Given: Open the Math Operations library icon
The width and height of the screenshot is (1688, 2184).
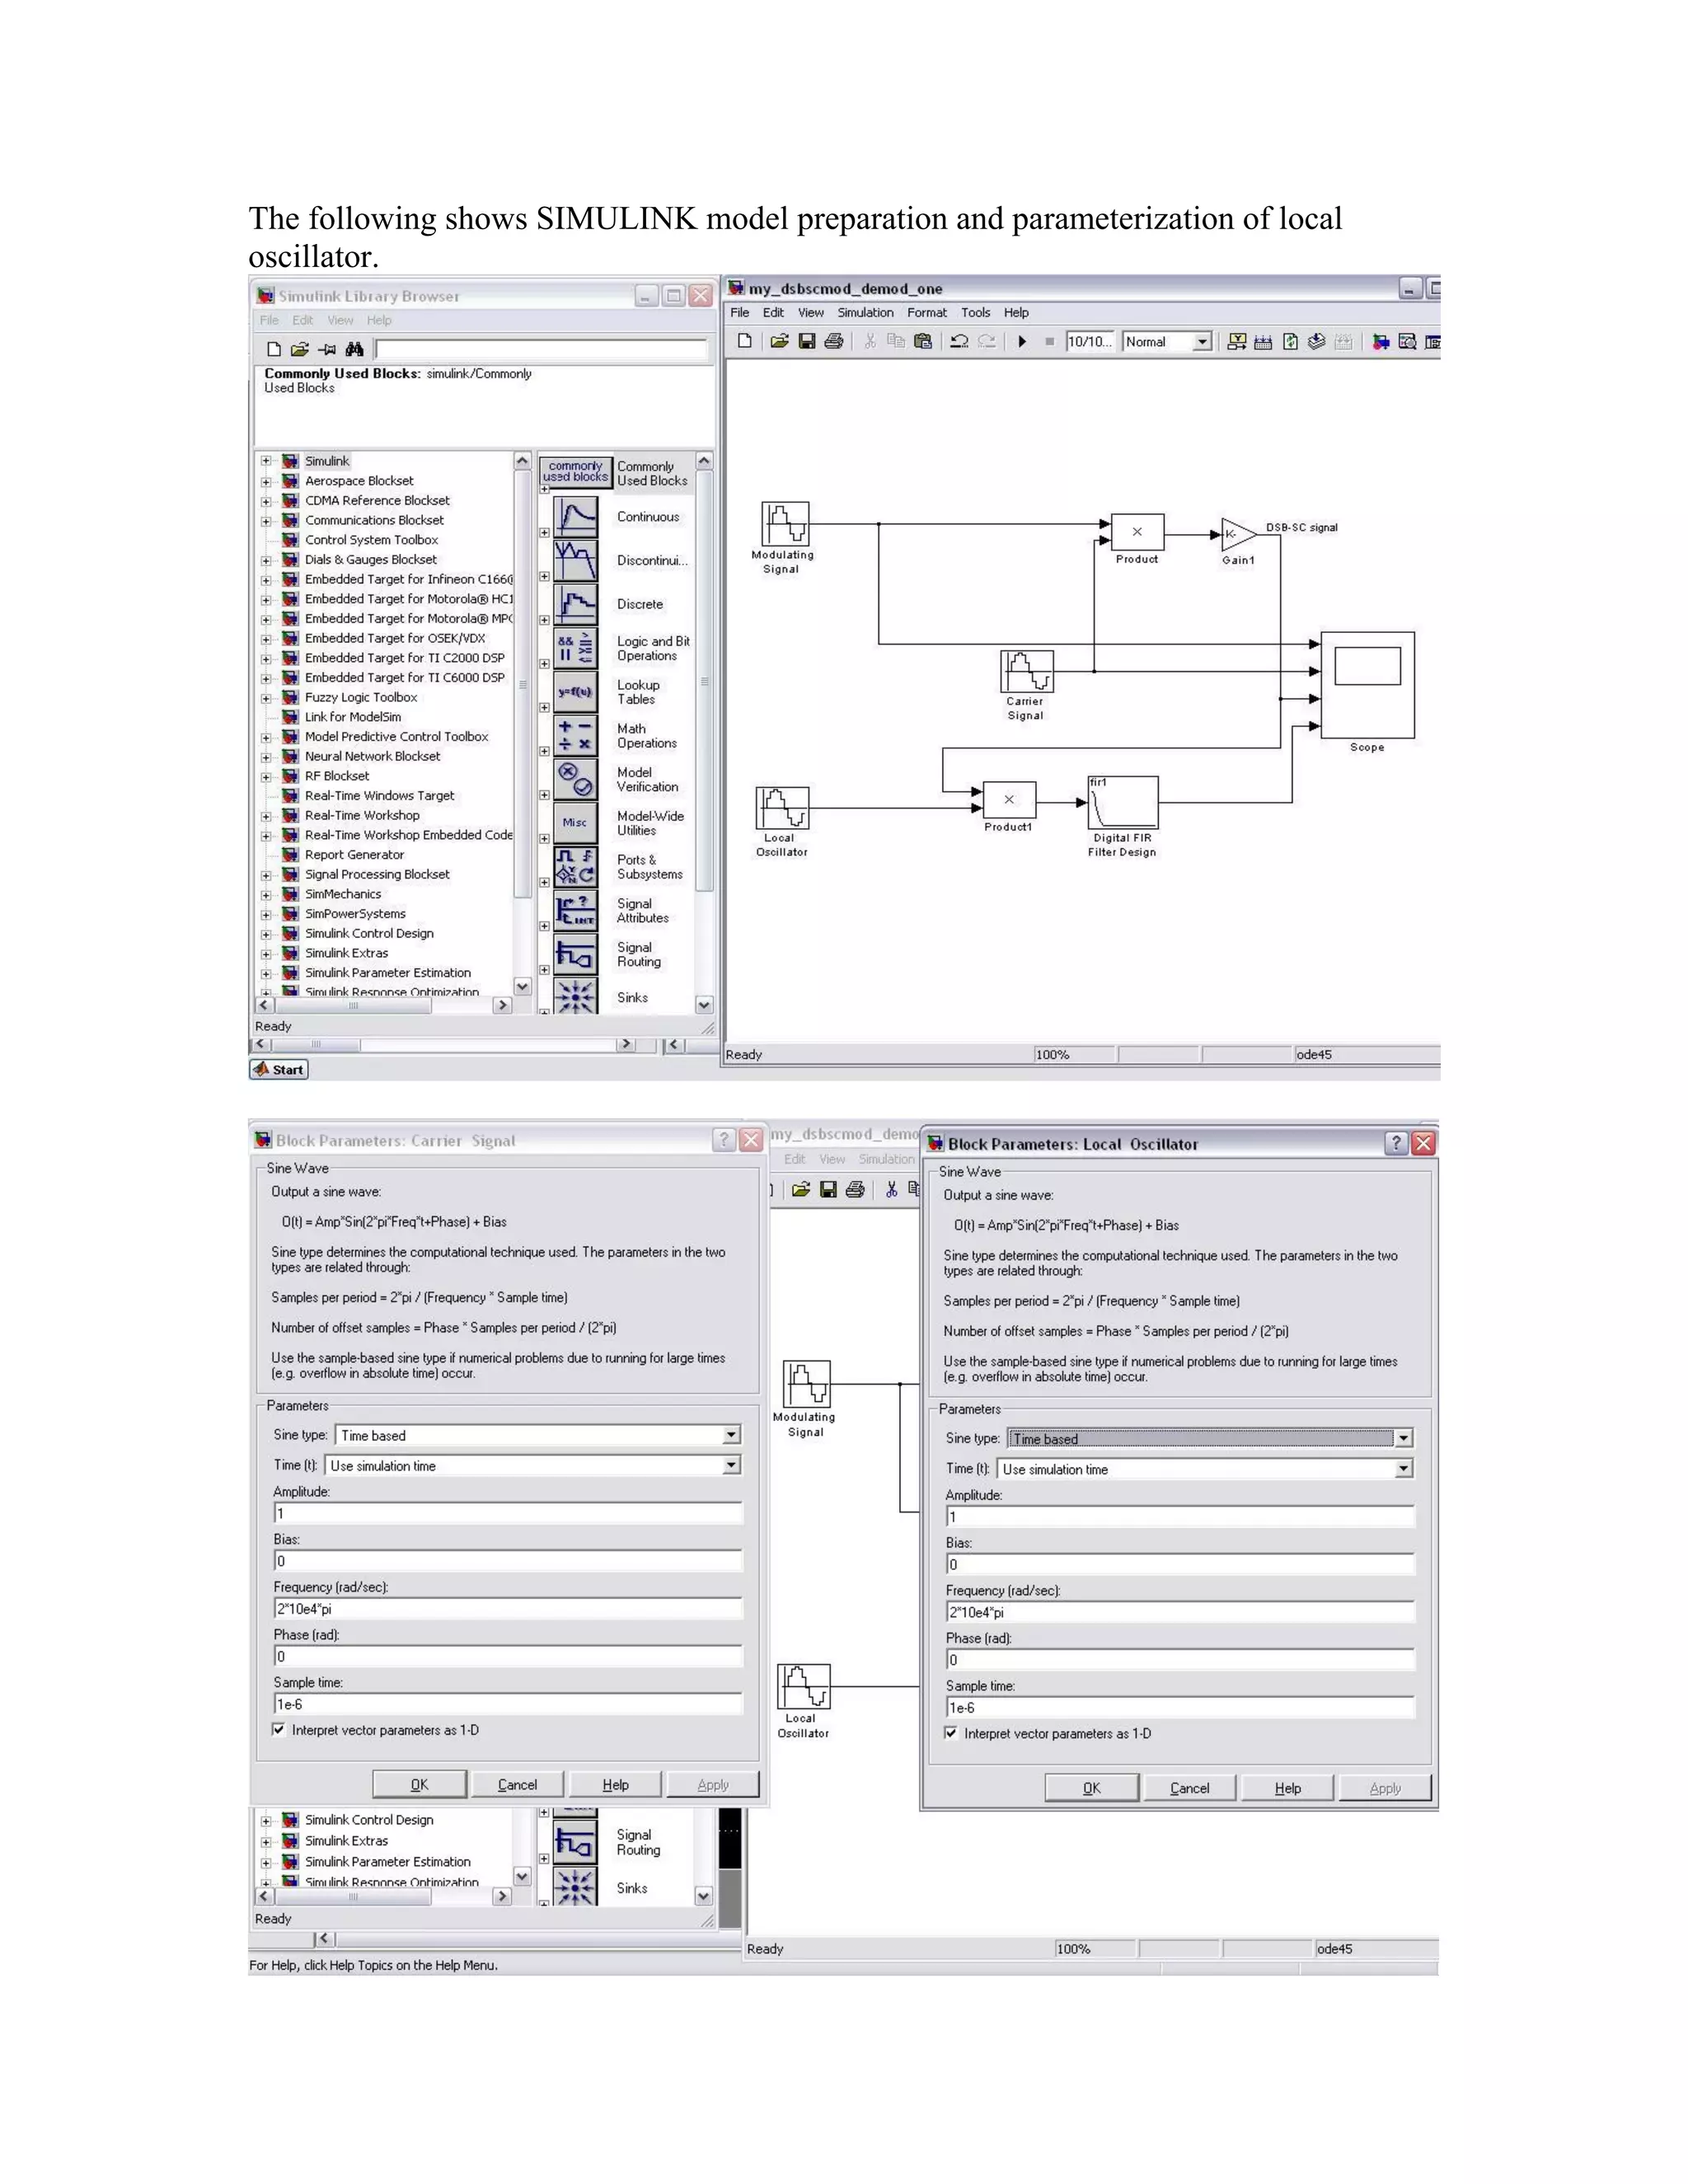Looking at the screenshot, I should (575, 736).
